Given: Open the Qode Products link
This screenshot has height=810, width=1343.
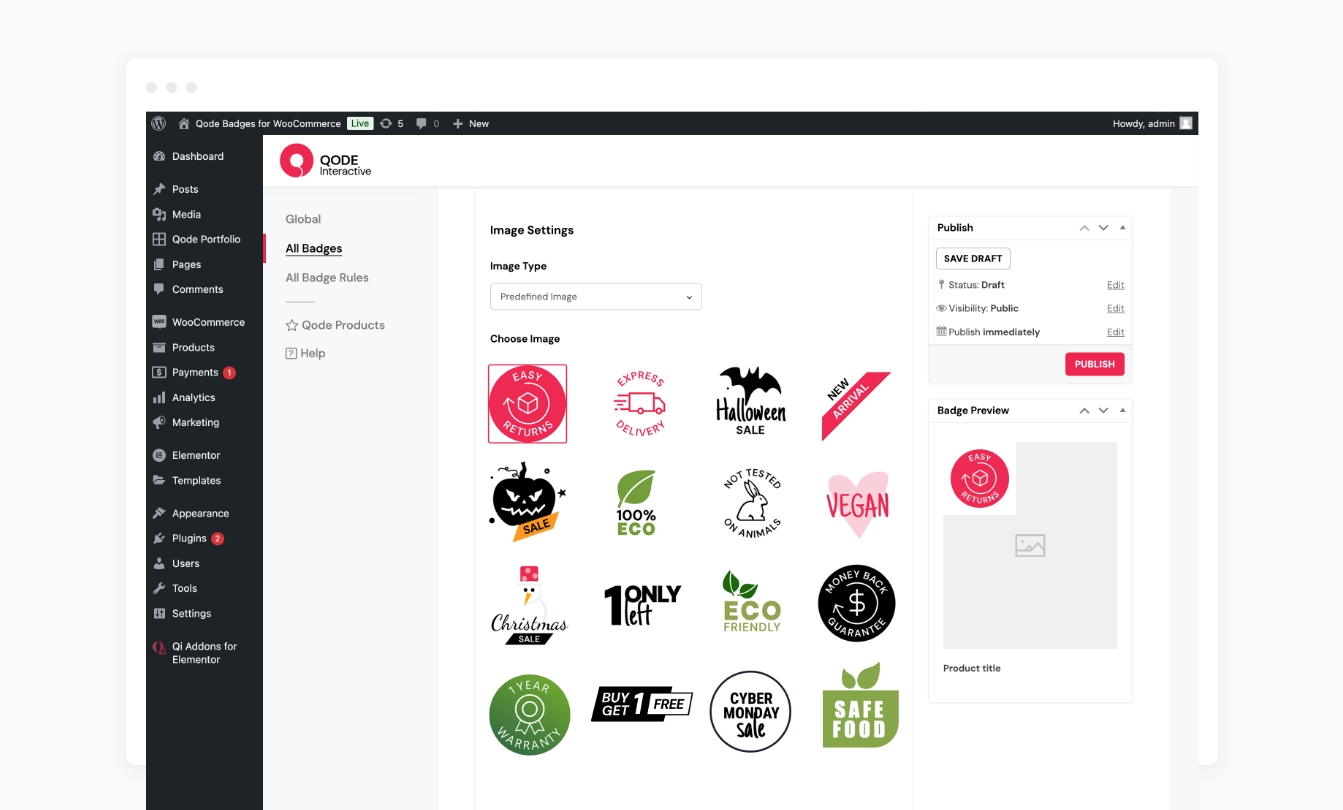Looking at the screenshot, I should pos(335,325).
